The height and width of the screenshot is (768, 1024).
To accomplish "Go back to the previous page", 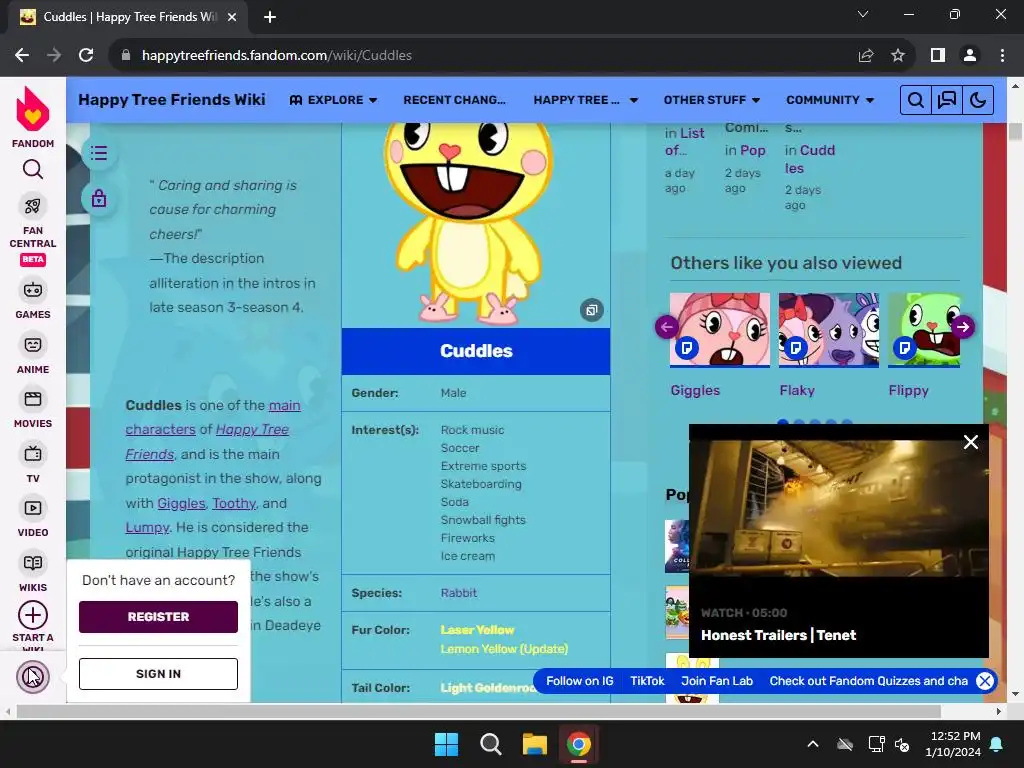I will [x=22, y=56].
